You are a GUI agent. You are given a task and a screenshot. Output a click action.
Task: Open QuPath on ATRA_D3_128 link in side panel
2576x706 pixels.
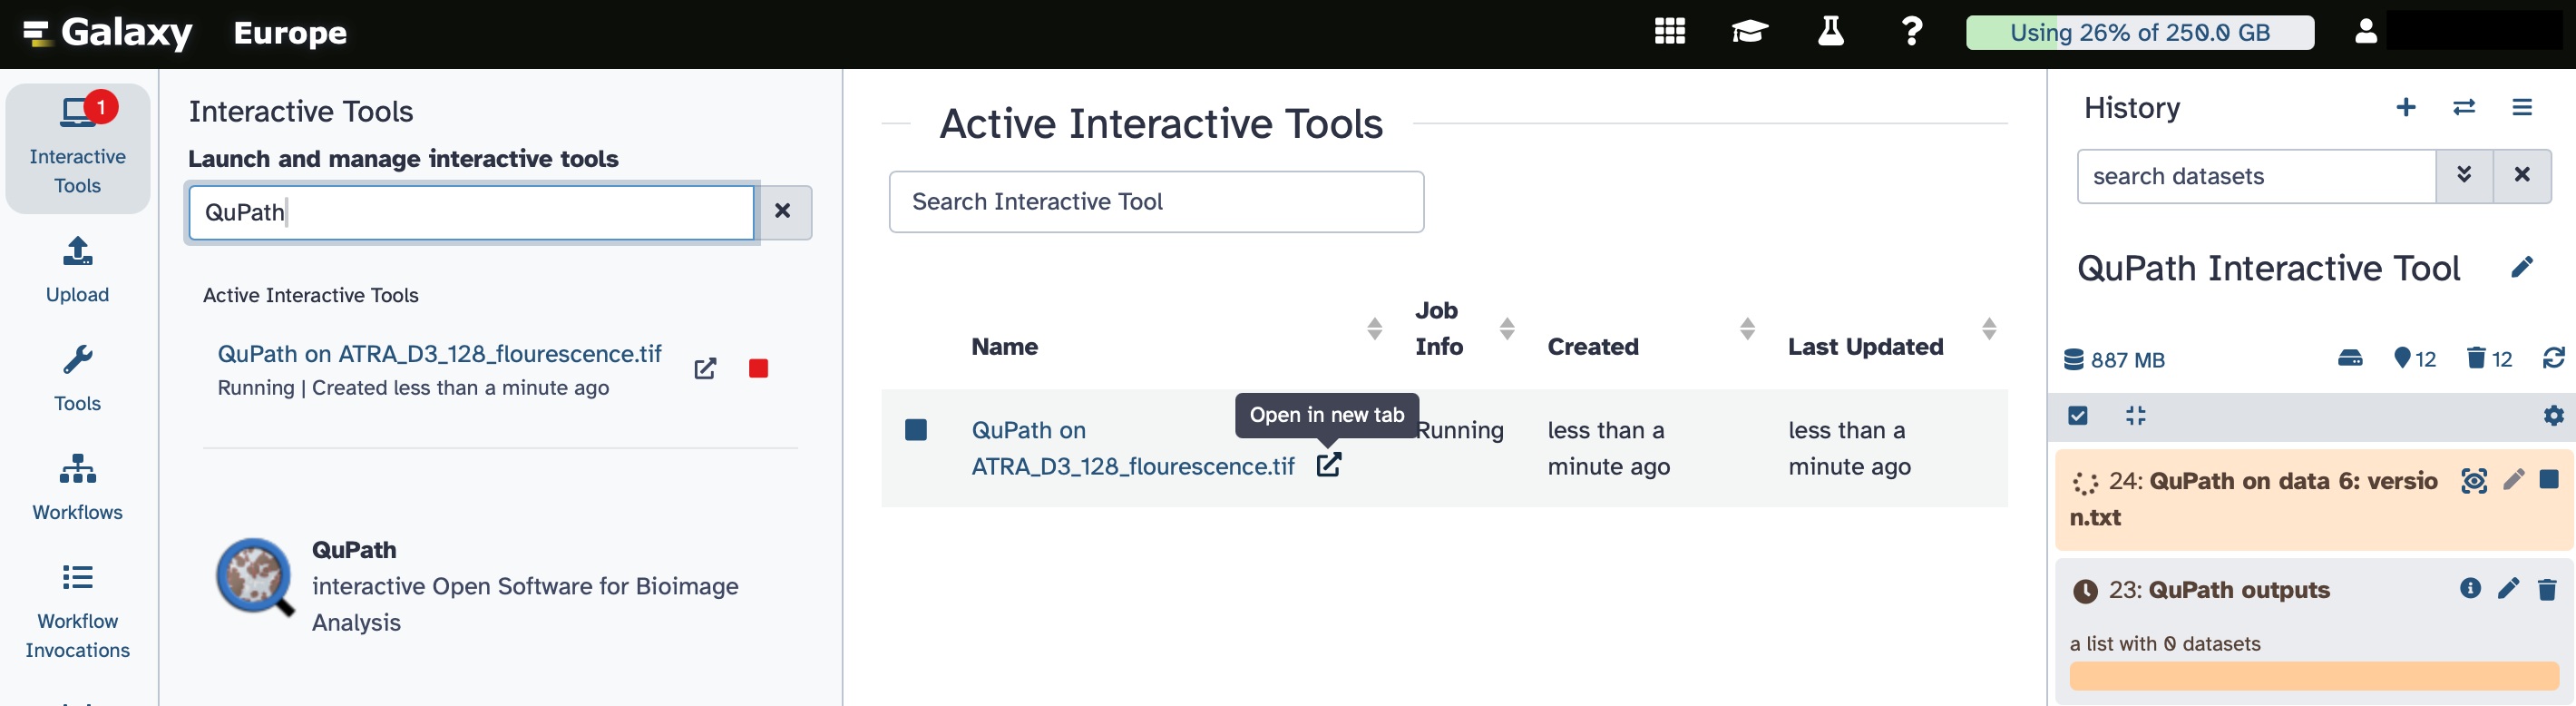pos(440,354)
